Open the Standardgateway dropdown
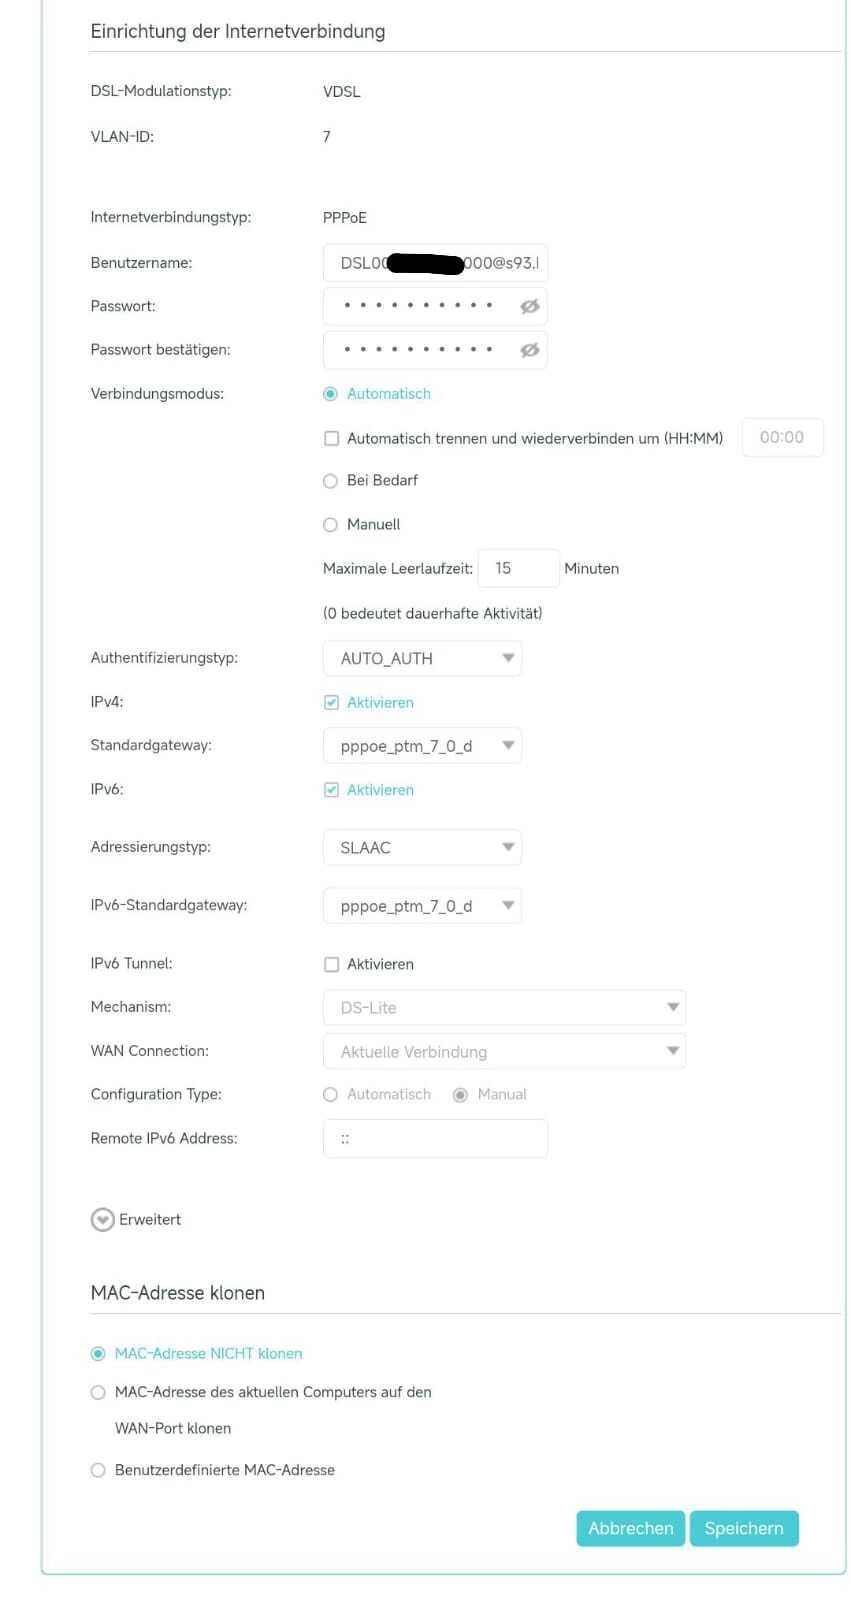The image size is (851, 1599). click(422, 746)
